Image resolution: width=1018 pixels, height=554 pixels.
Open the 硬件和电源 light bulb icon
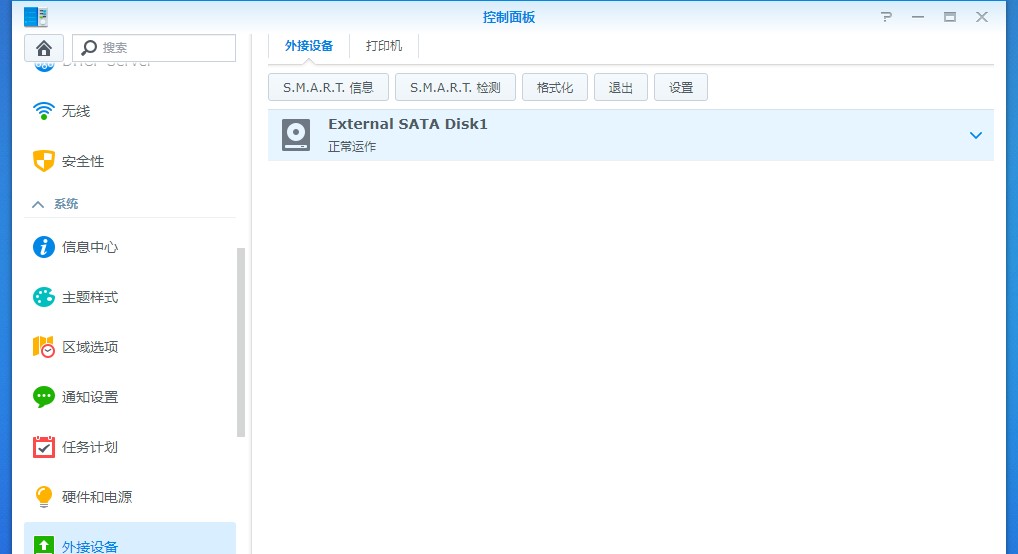pos(43,497)
